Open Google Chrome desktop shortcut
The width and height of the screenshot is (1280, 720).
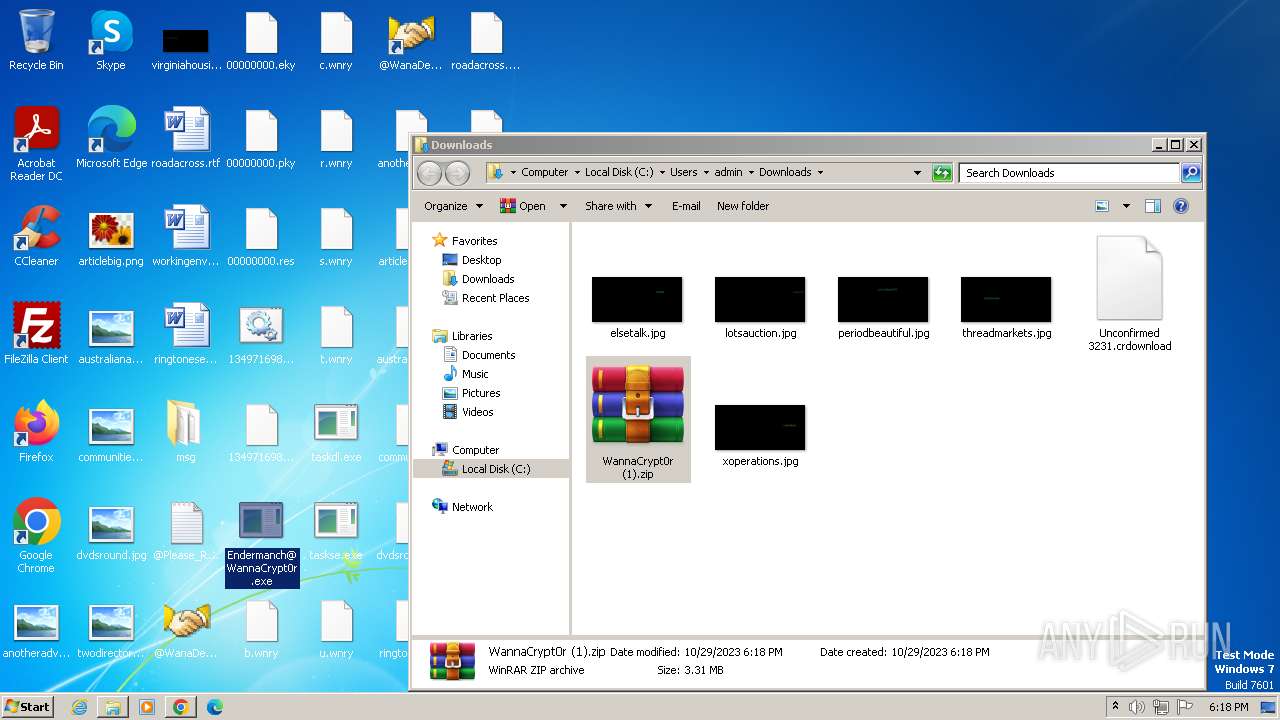pos(36,537)
